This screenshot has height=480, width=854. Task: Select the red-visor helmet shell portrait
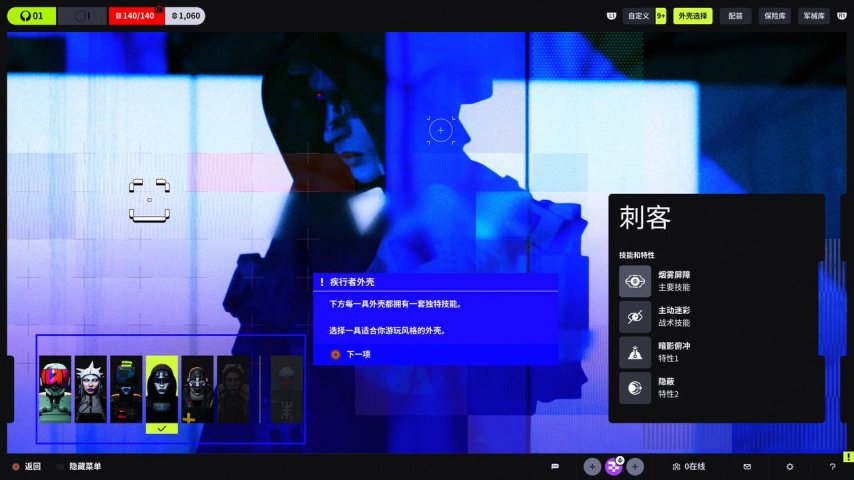pos(55,389)
